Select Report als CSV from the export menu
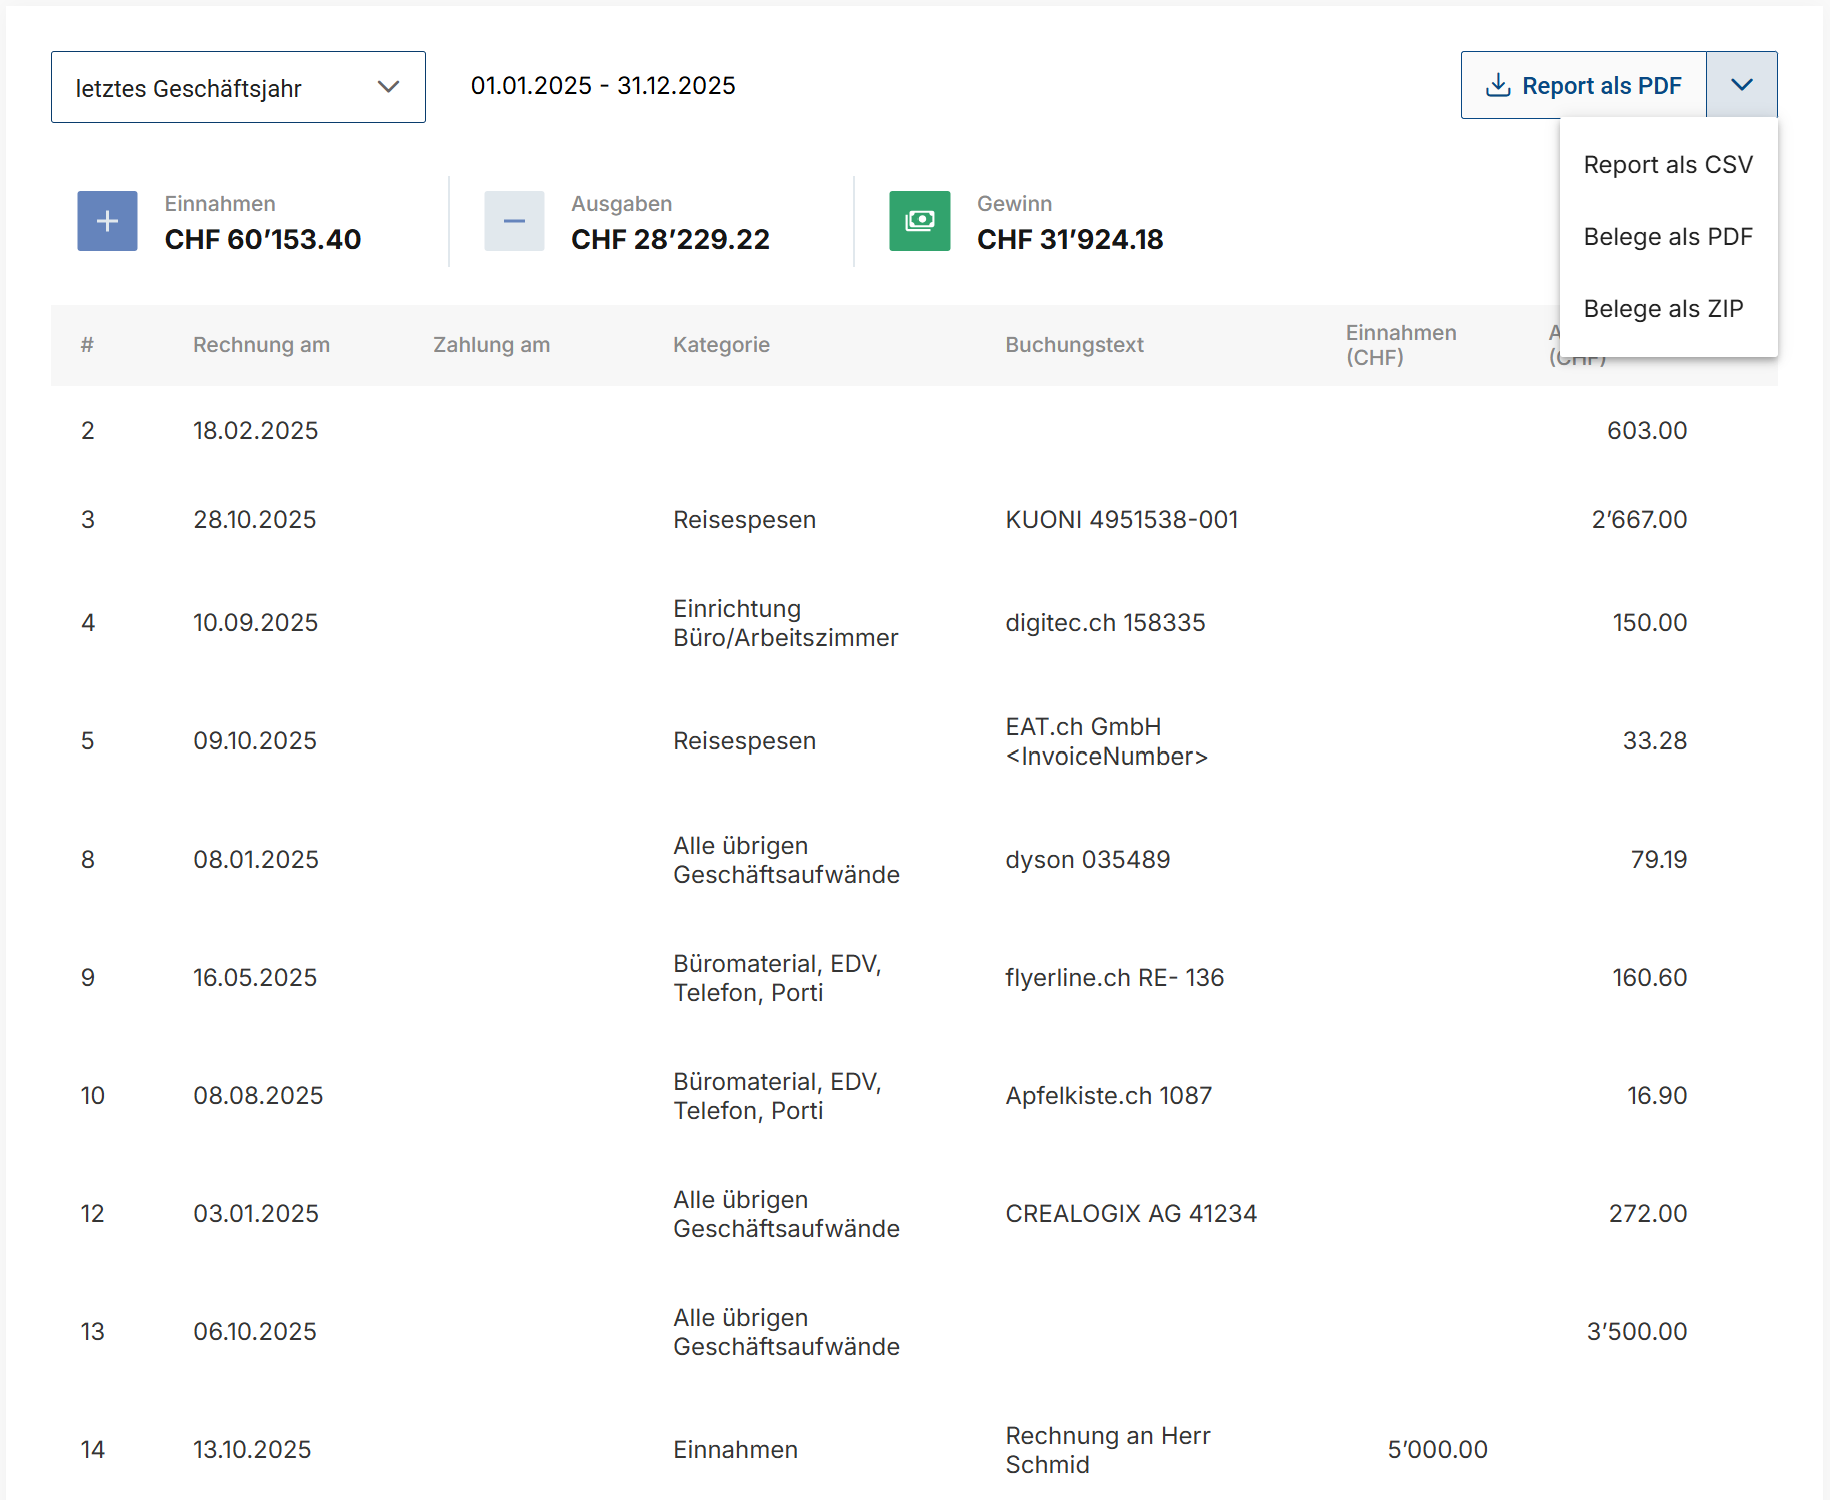This screenshot has width=1830, height=1500. (x=1668, y=164)
